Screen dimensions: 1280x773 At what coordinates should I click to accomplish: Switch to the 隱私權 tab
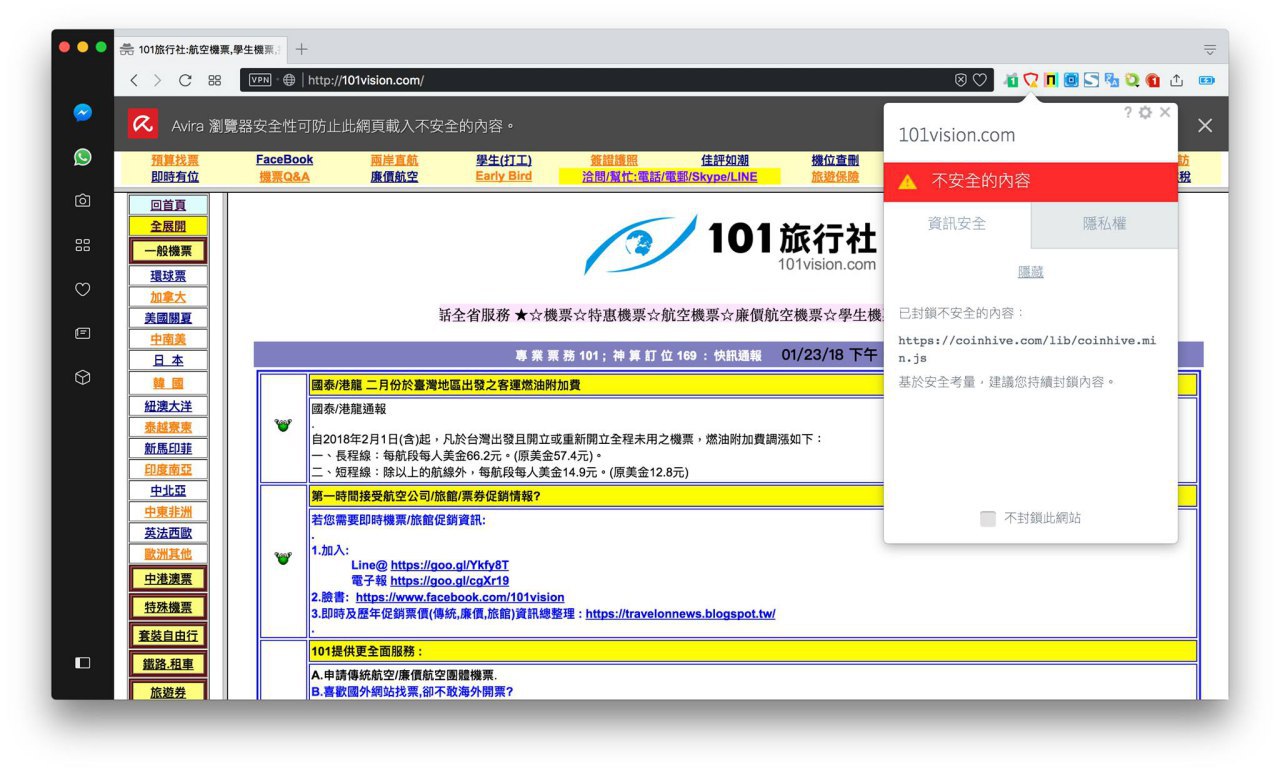(x=1104, y=224)
